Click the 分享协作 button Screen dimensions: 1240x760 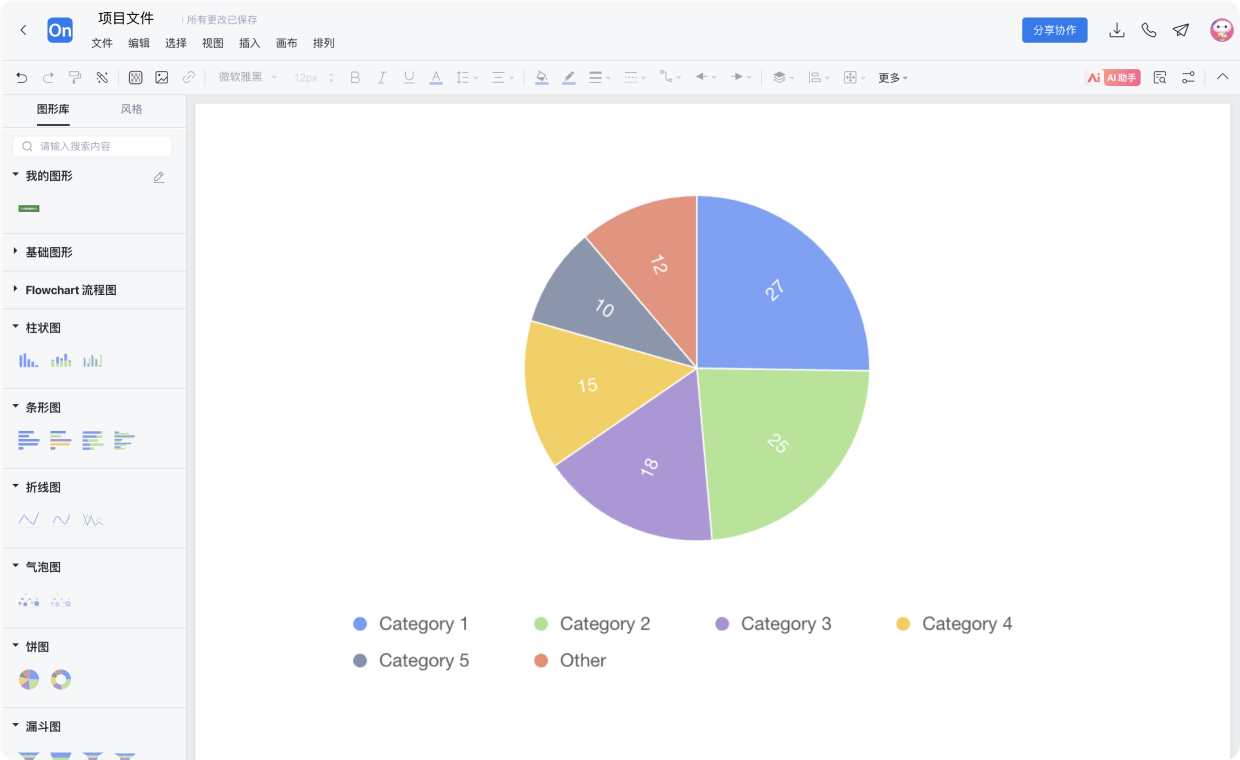[1054, 30]
